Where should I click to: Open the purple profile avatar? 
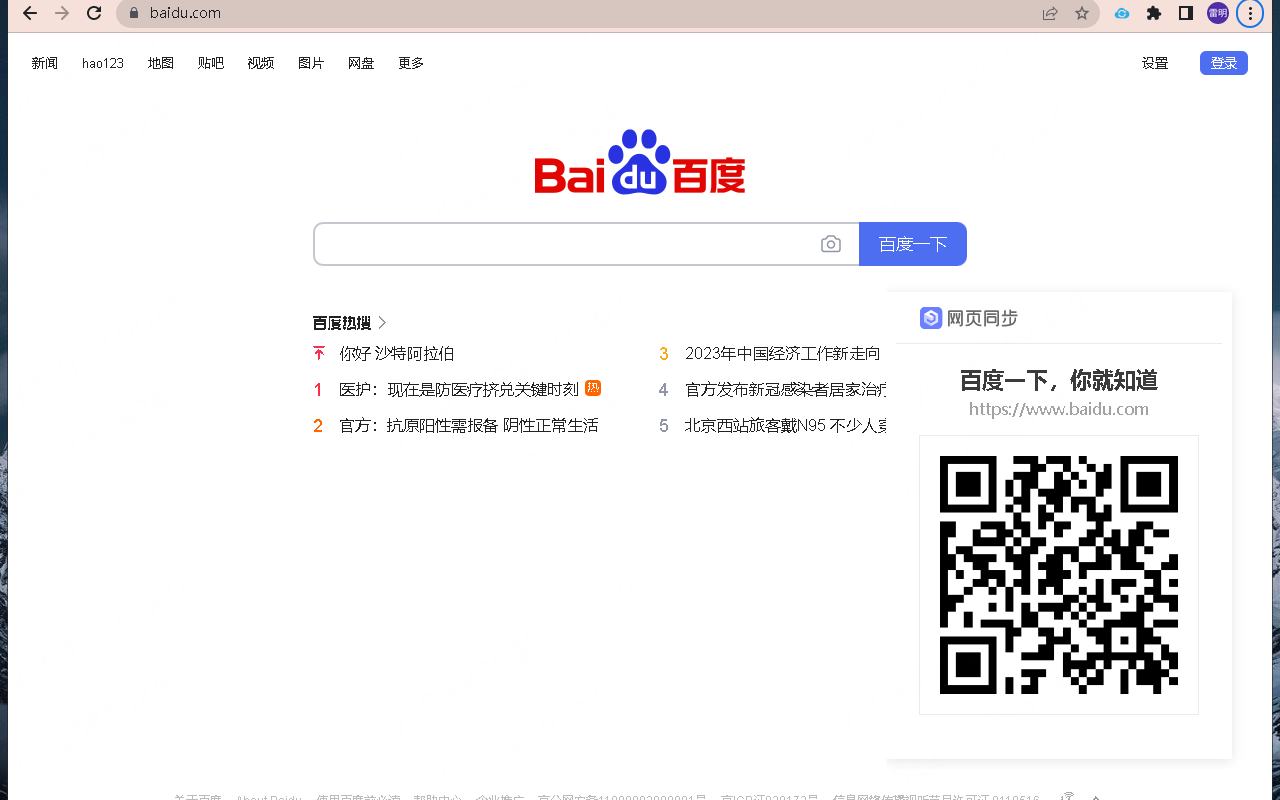pyautogui.click(x=1218, y=13)
